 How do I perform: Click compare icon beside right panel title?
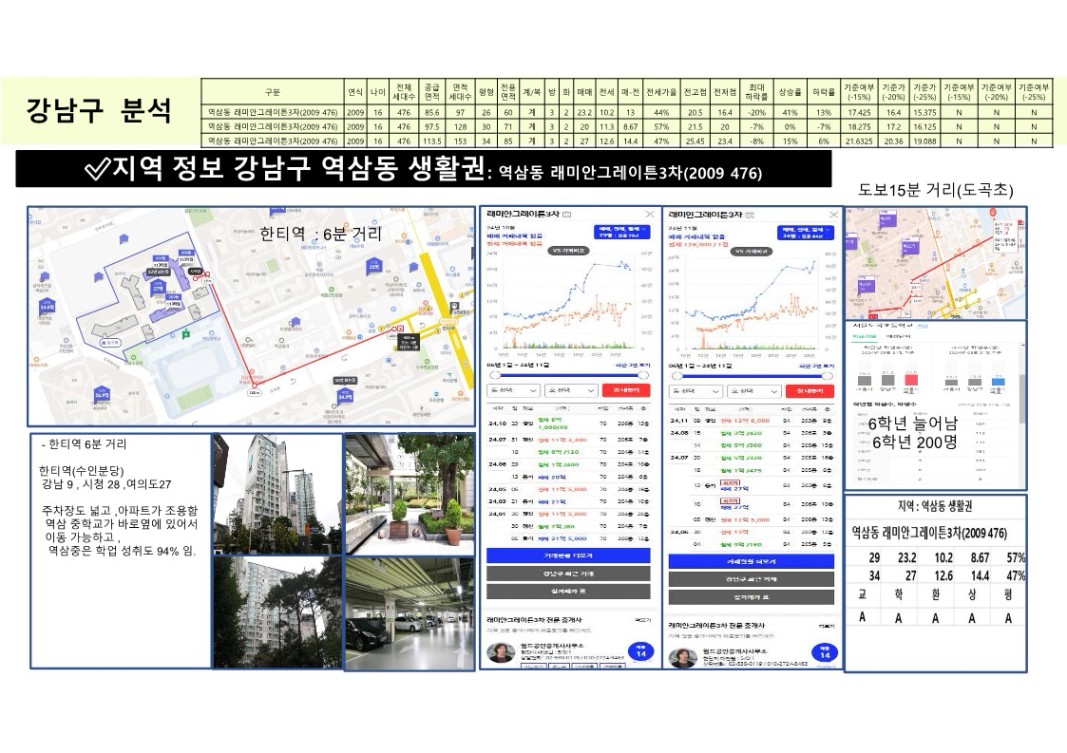coord(749,215)
